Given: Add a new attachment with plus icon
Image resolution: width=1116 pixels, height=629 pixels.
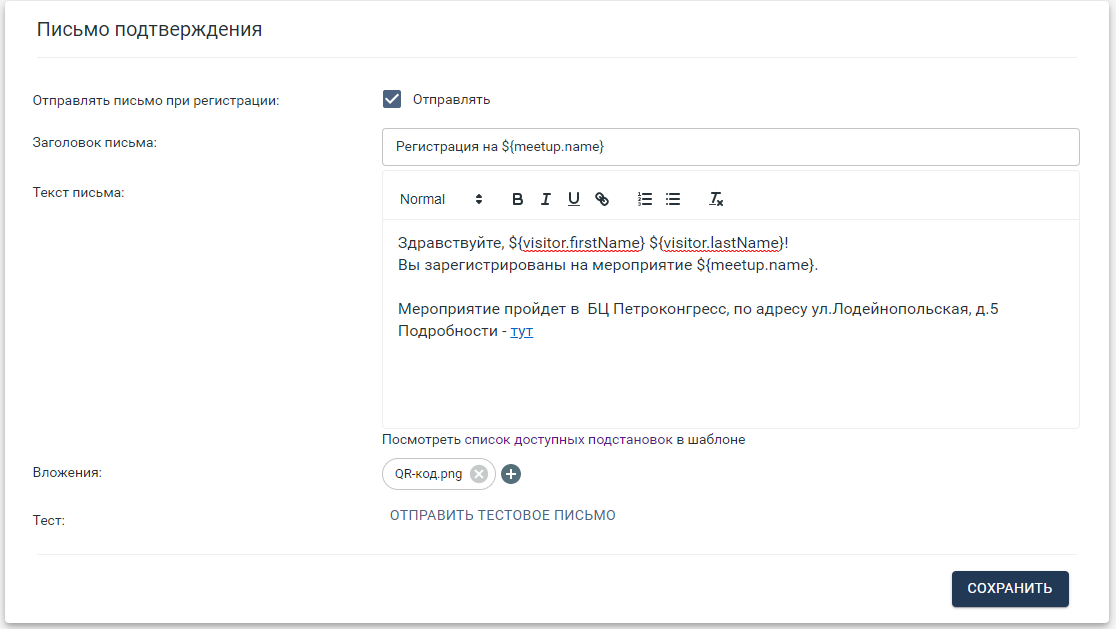Looking at the screenshot, I should (511, 474).
